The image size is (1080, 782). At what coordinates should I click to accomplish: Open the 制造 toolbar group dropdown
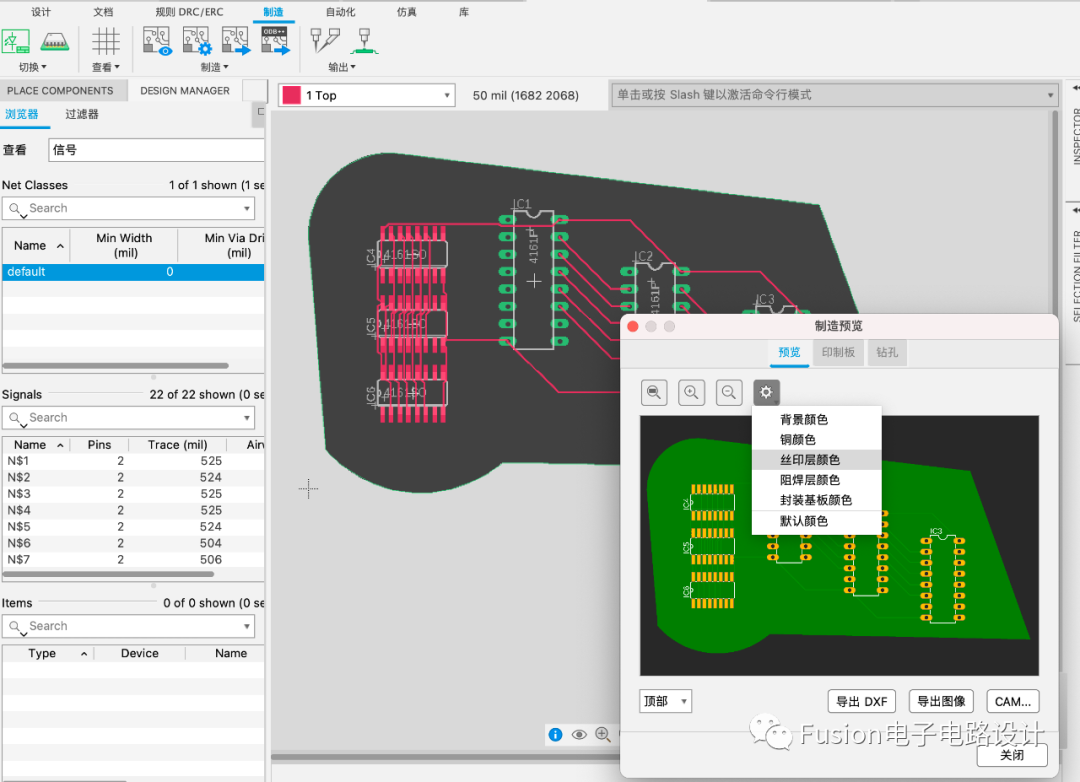point(214,67)
